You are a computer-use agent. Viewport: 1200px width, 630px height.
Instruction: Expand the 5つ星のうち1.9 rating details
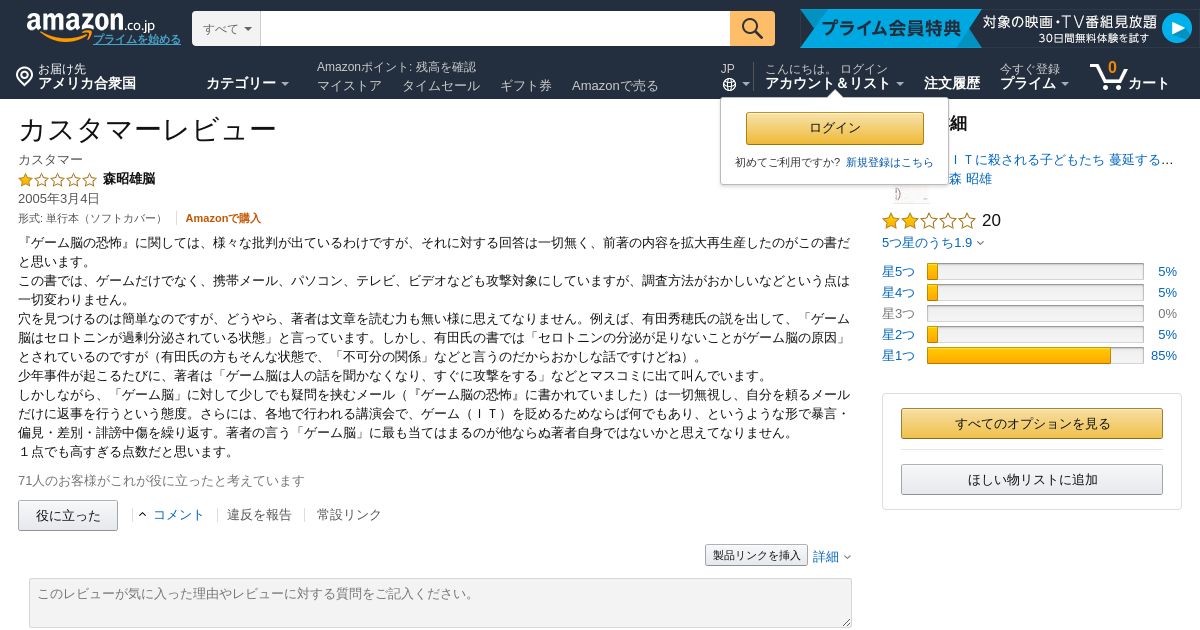coord(933,242)
